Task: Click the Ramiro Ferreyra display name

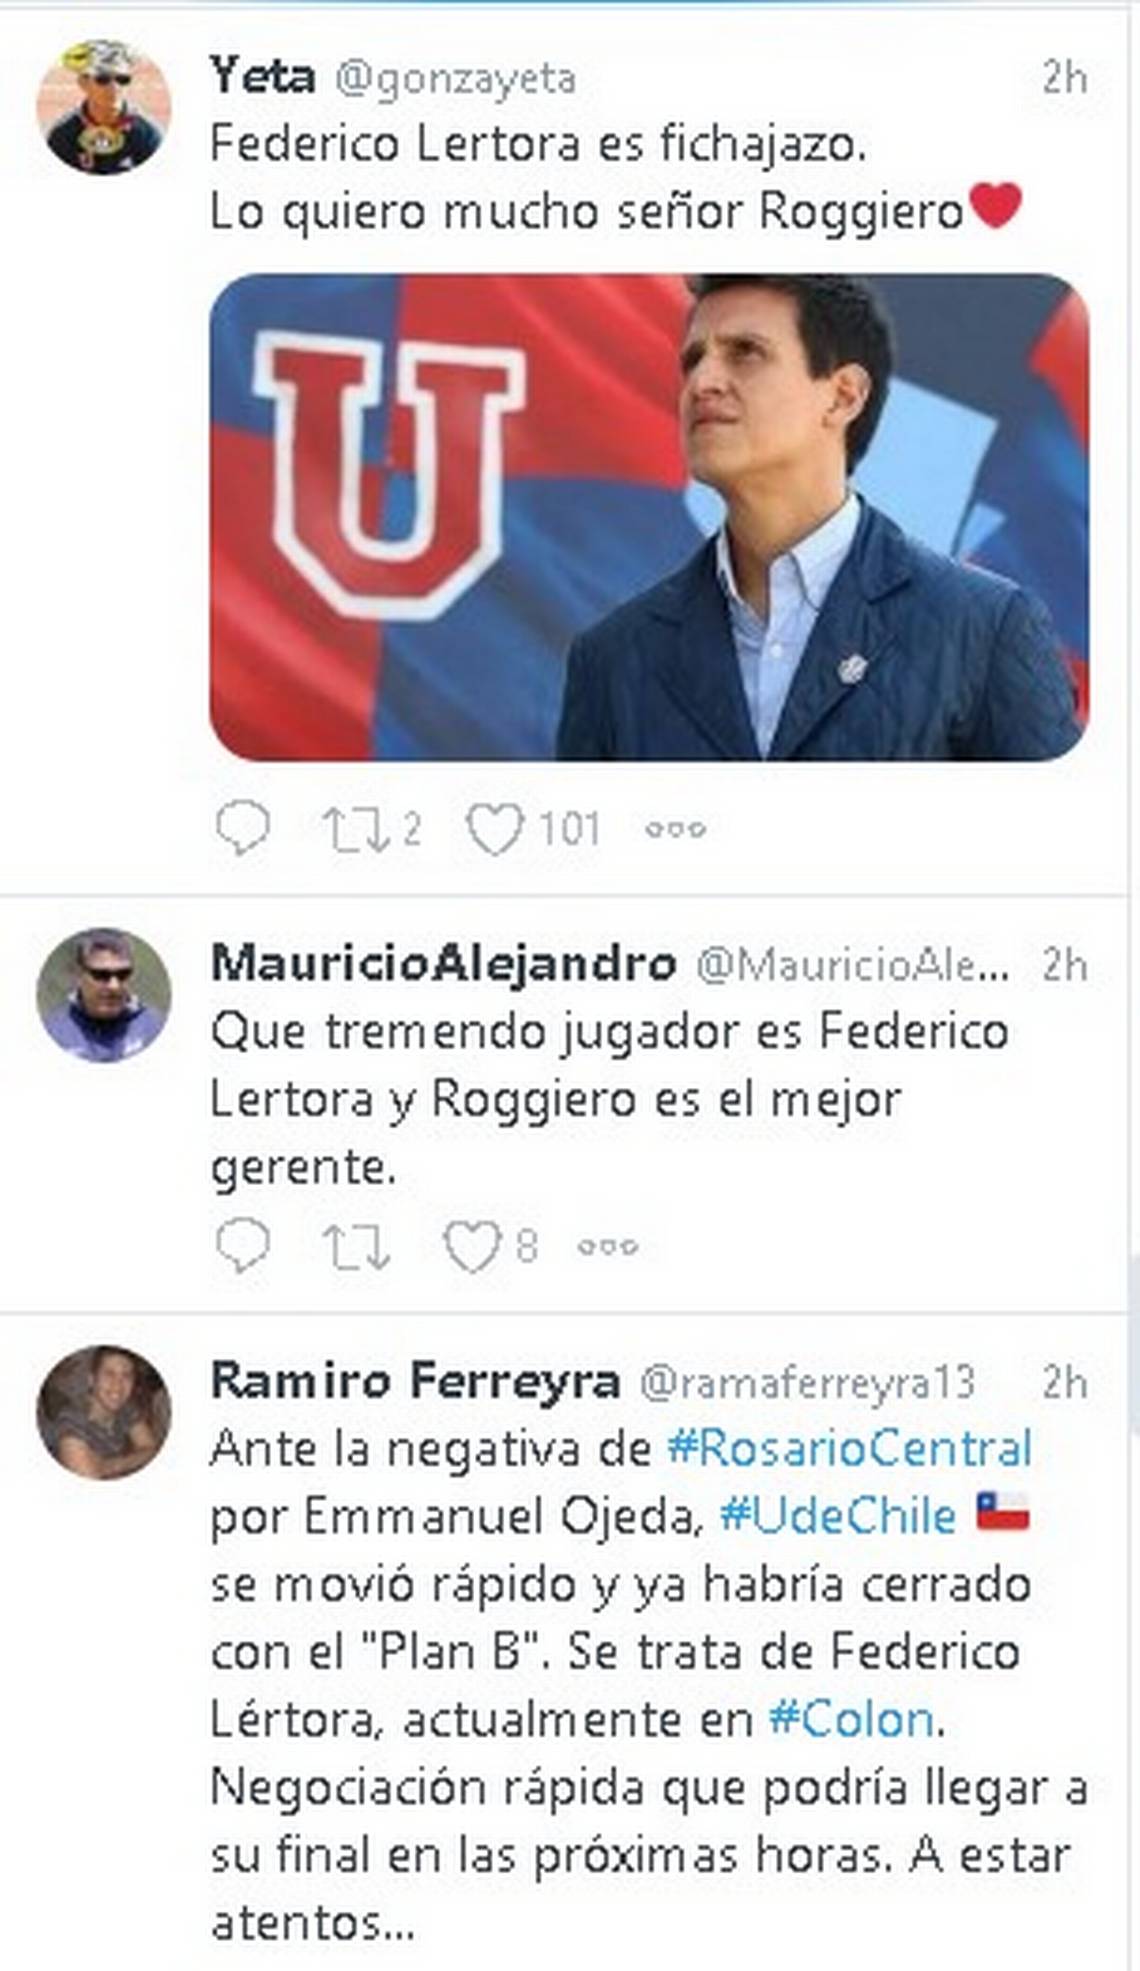Action: click(x=415, y=1381)
